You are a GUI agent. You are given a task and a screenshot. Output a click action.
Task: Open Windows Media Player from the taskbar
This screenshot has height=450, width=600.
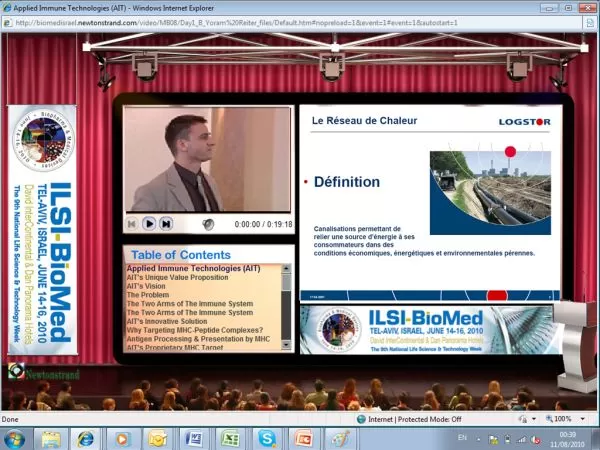coord(122,439)
